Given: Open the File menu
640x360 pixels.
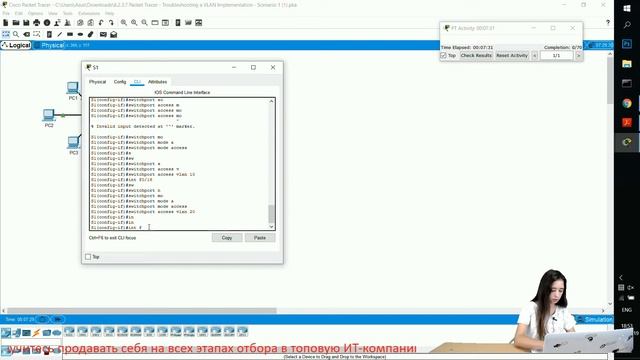Looking at the screenshot, I should (6, 13).
